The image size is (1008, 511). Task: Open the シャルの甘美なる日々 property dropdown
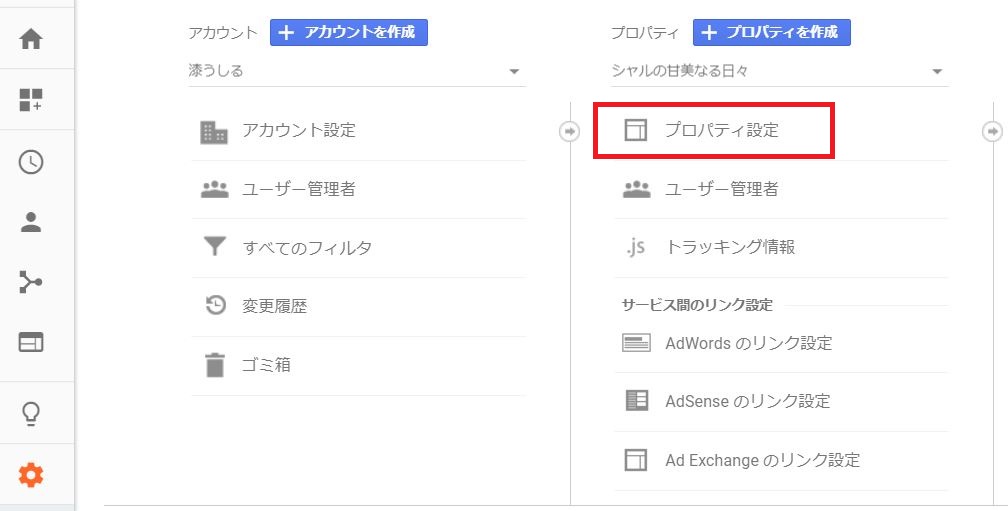(780, 71)
